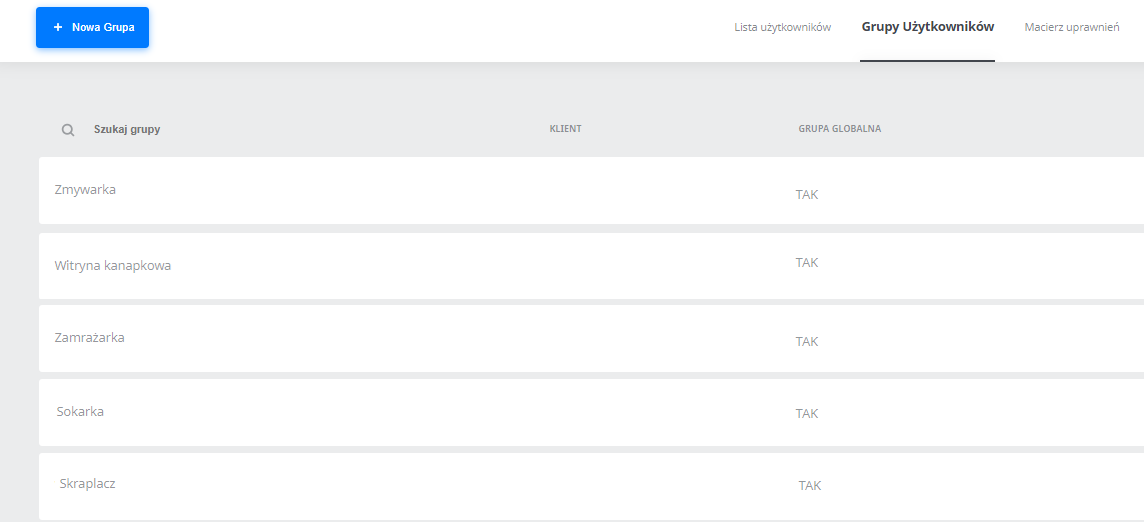This screenshot has height=522, width=1144.
Task: Click TAK value in Zmywarka row
Action: (x=807, y=195)
